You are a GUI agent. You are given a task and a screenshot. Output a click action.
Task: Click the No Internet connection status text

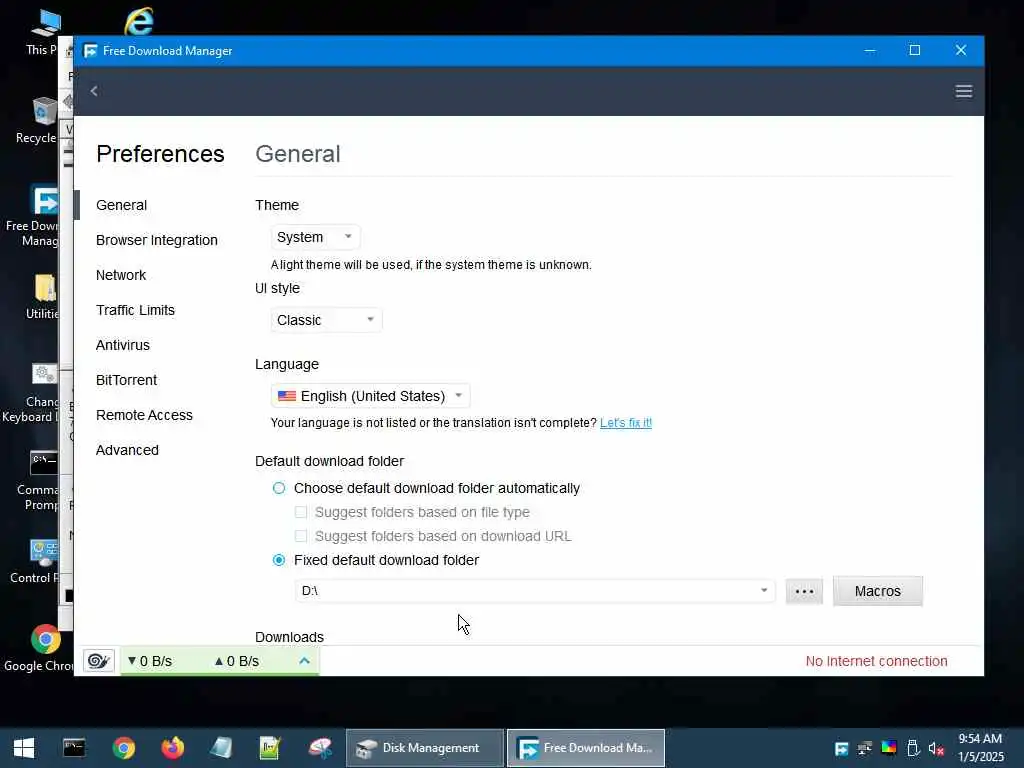[876, 661]
